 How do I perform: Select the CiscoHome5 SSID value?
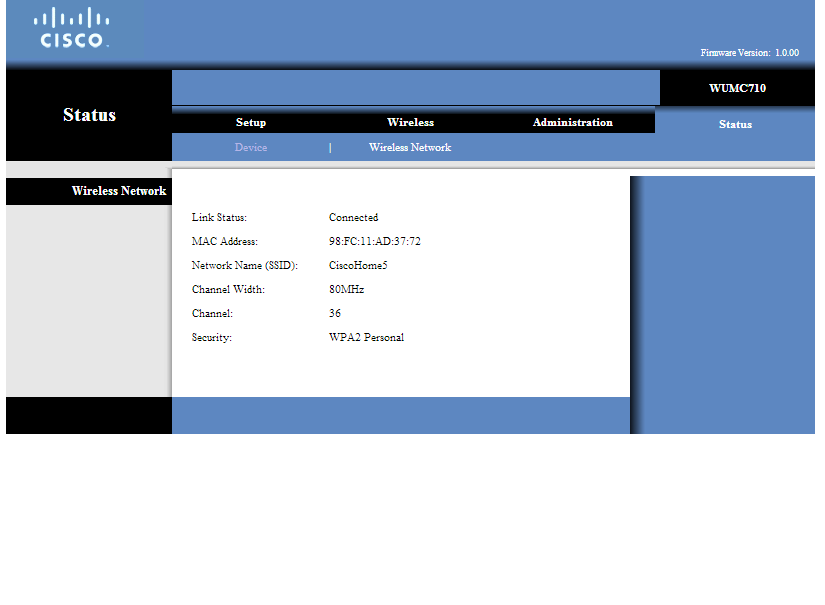[358, 266]
